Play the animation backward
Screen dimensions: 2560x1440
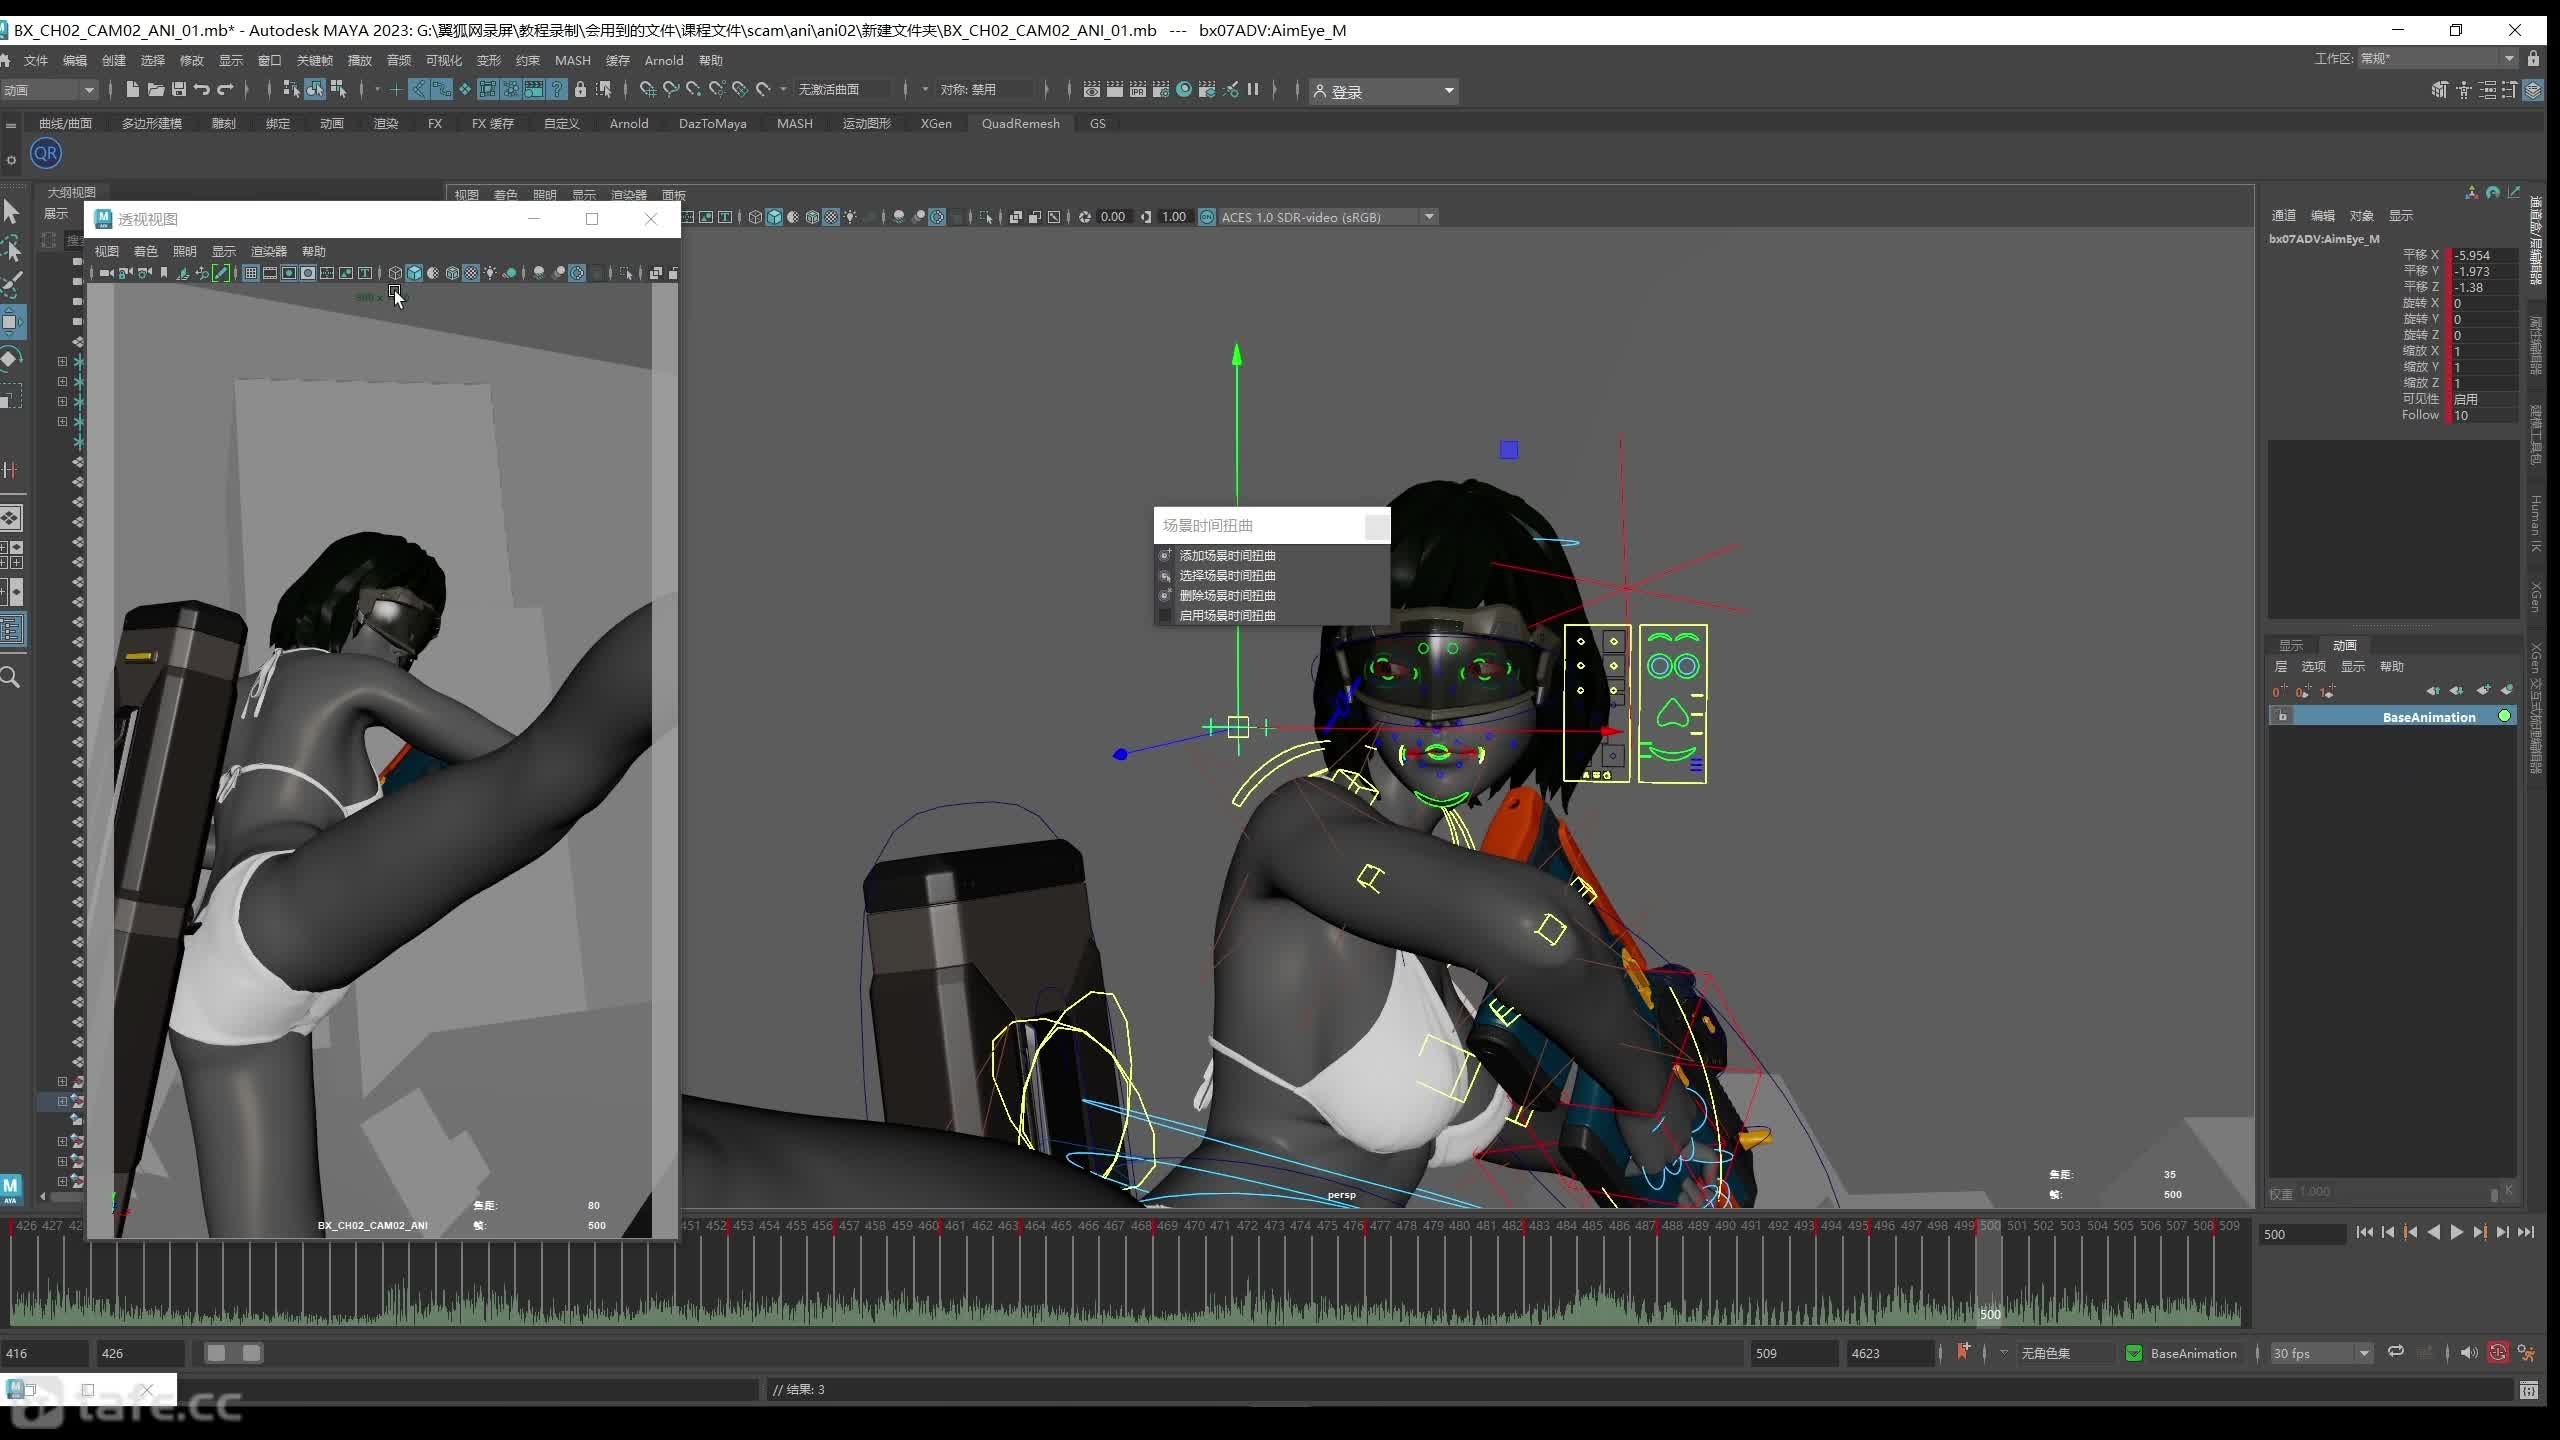click(x=2434, y=1233)
